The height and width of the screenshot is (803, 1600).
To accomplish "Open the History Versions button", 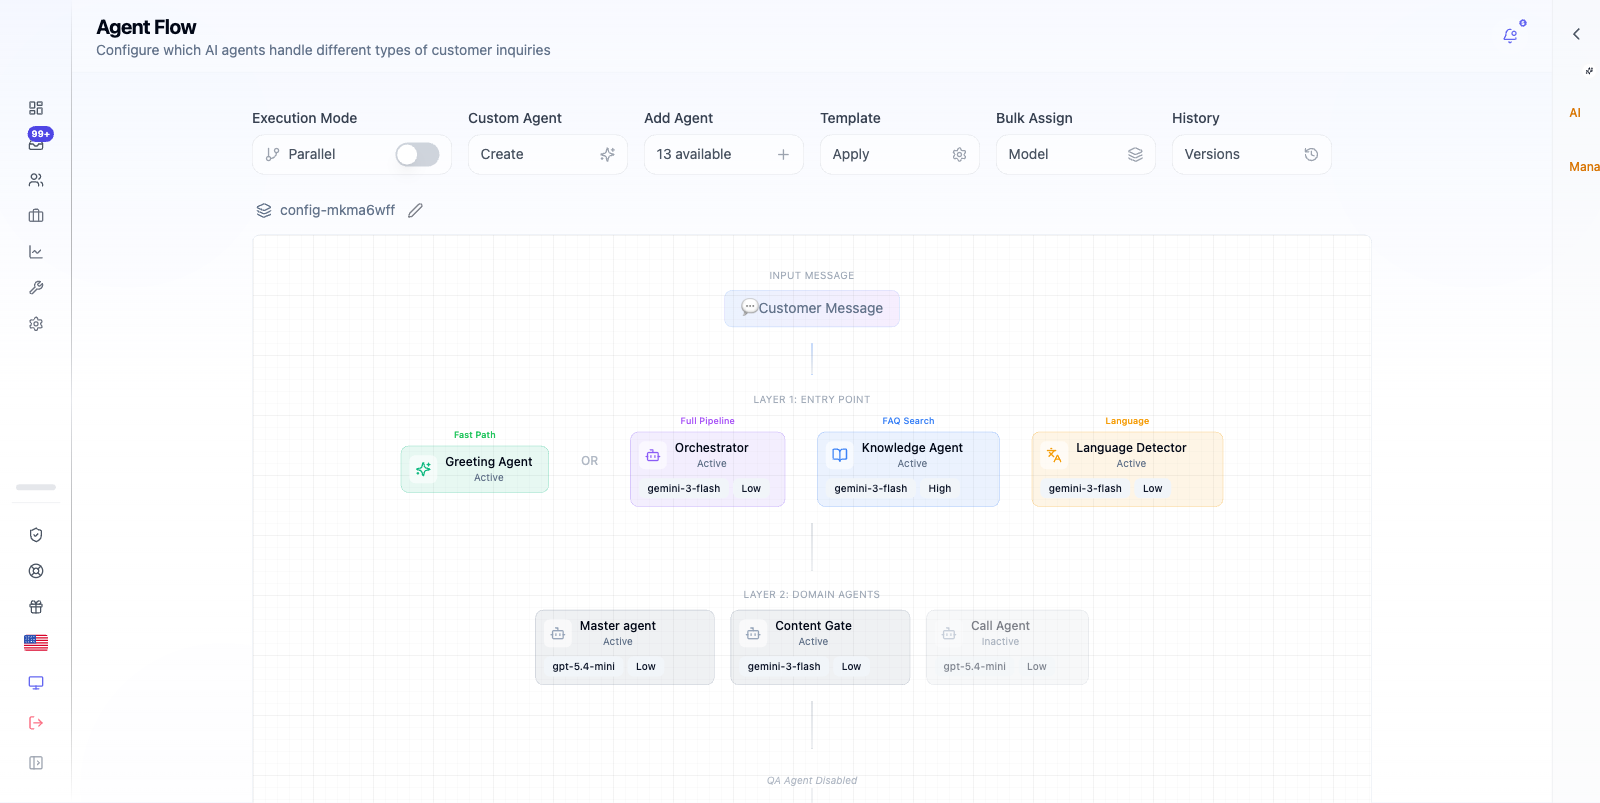I will (1252, 154).
